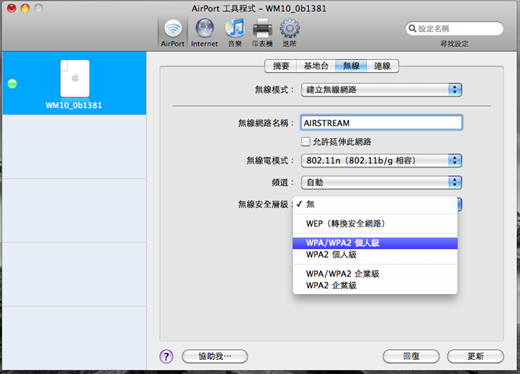Viewport: 520px width, 374px height.
Task: Select the WM10_0b1381 base station icon
Action: (75, 78)
